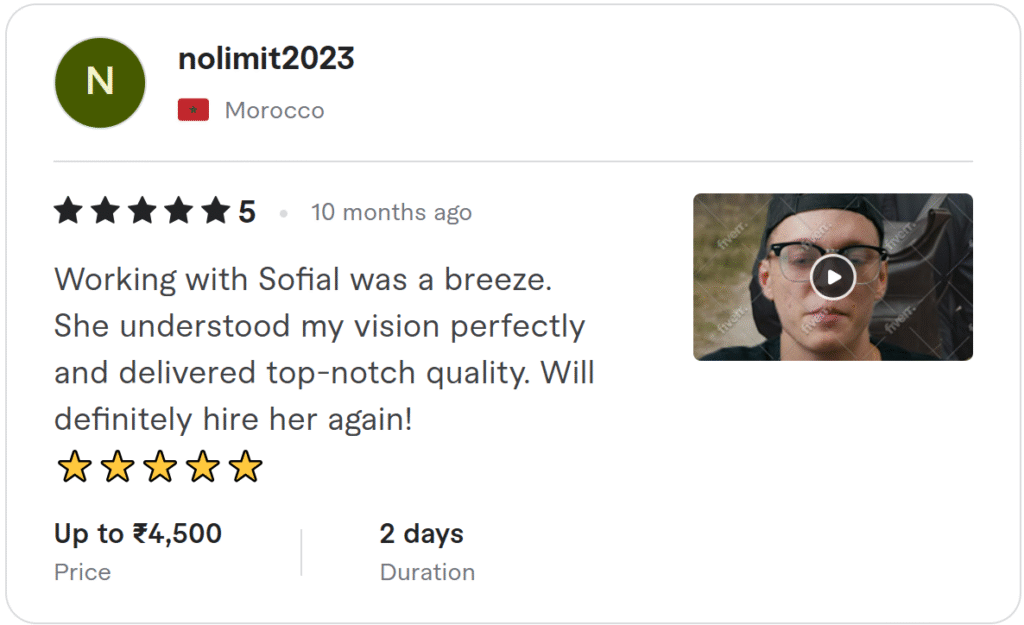The image size is (1024, 625).
Task: Click the first black rating star
Action: pos(68,212)
